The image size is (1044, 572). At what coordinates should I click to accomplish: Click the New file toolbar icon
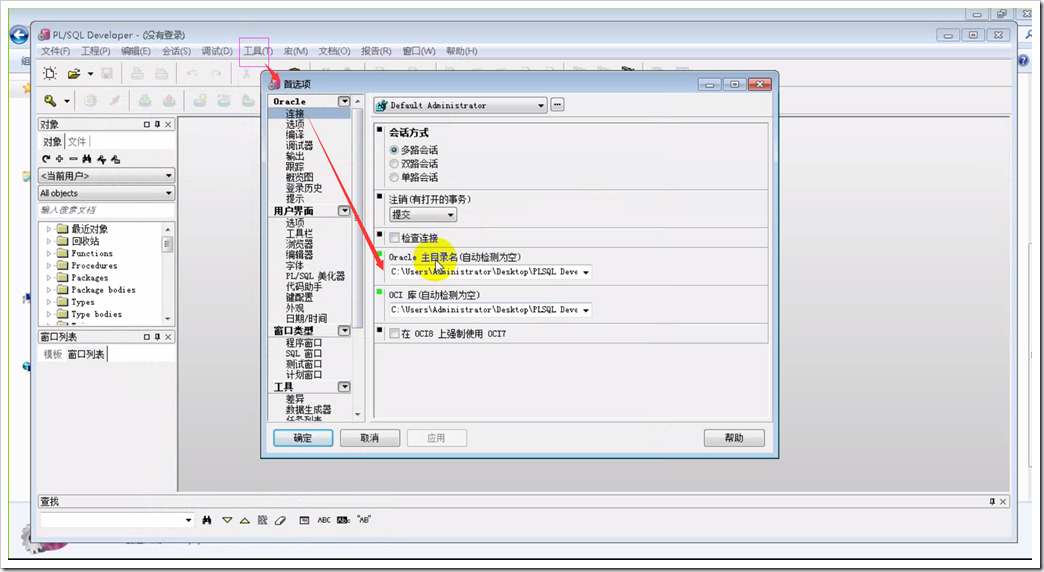point(50,74)
